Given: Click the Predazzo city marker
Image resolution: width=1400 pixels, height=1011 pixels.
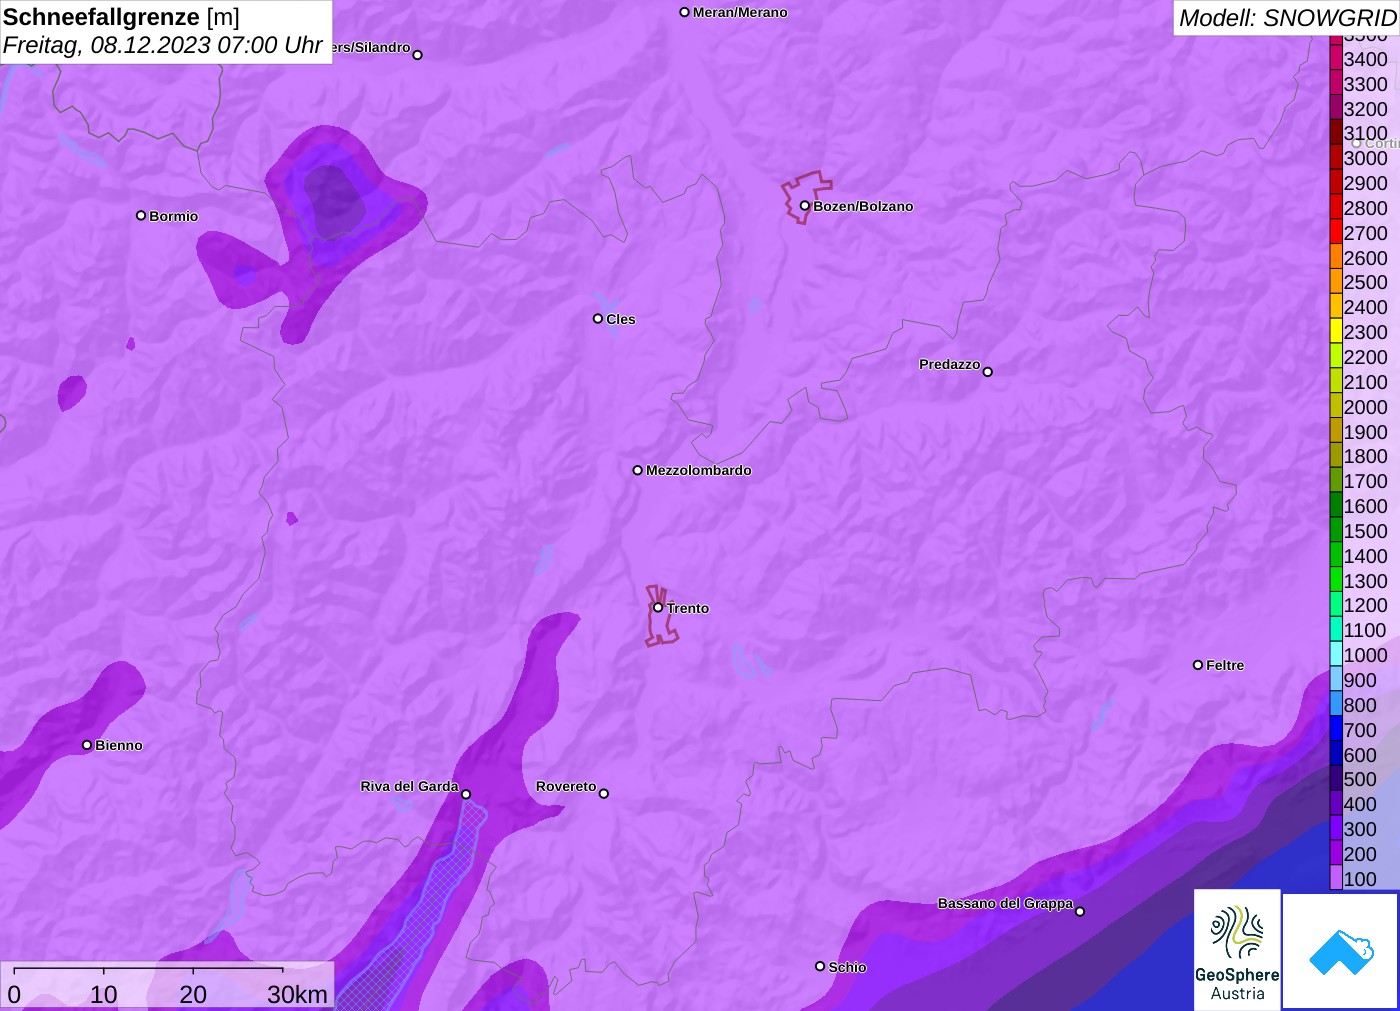Looking at the screenshot, I should tap(987, 372).
